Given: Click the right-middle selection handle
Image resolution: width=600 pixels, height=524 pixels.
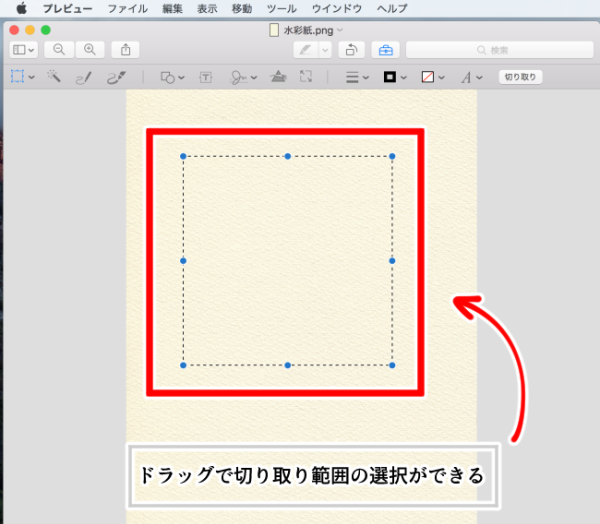Looking at the screenshot, I should point(392,261).
